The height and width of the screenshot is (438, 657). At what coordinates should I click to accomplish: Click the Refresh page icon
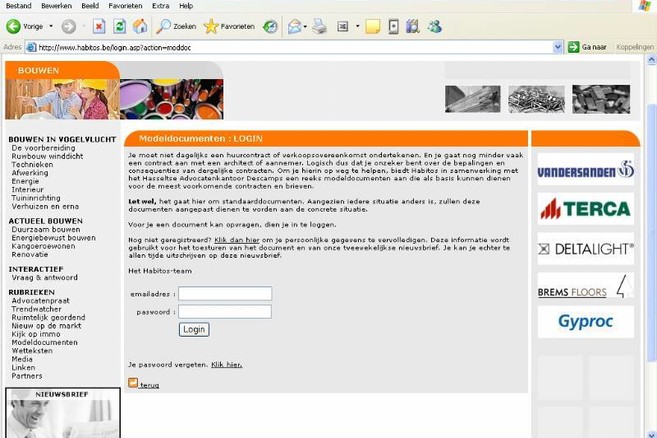(120, 27)
